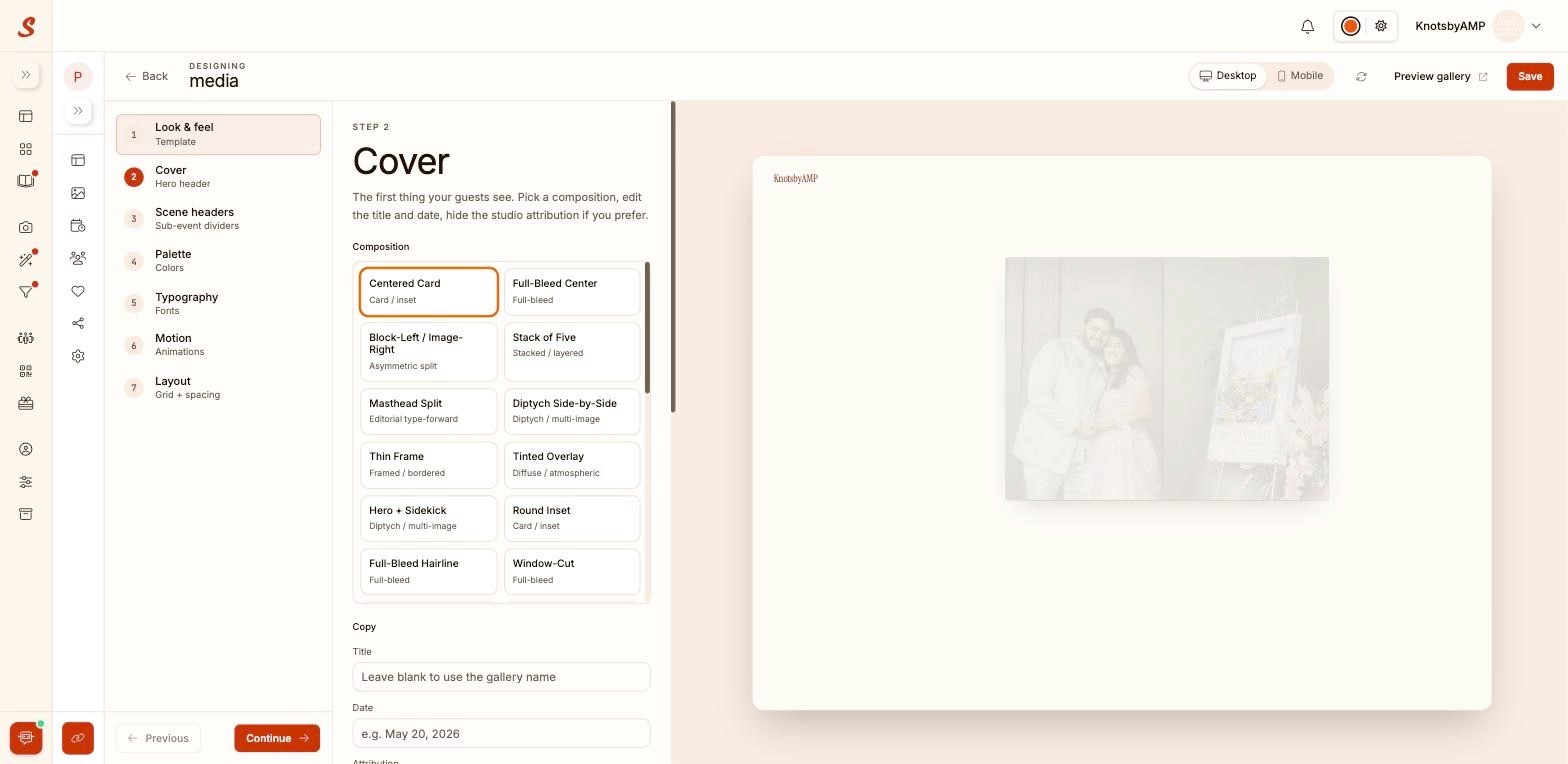Open the Preview gallery link

point(1440,77)
